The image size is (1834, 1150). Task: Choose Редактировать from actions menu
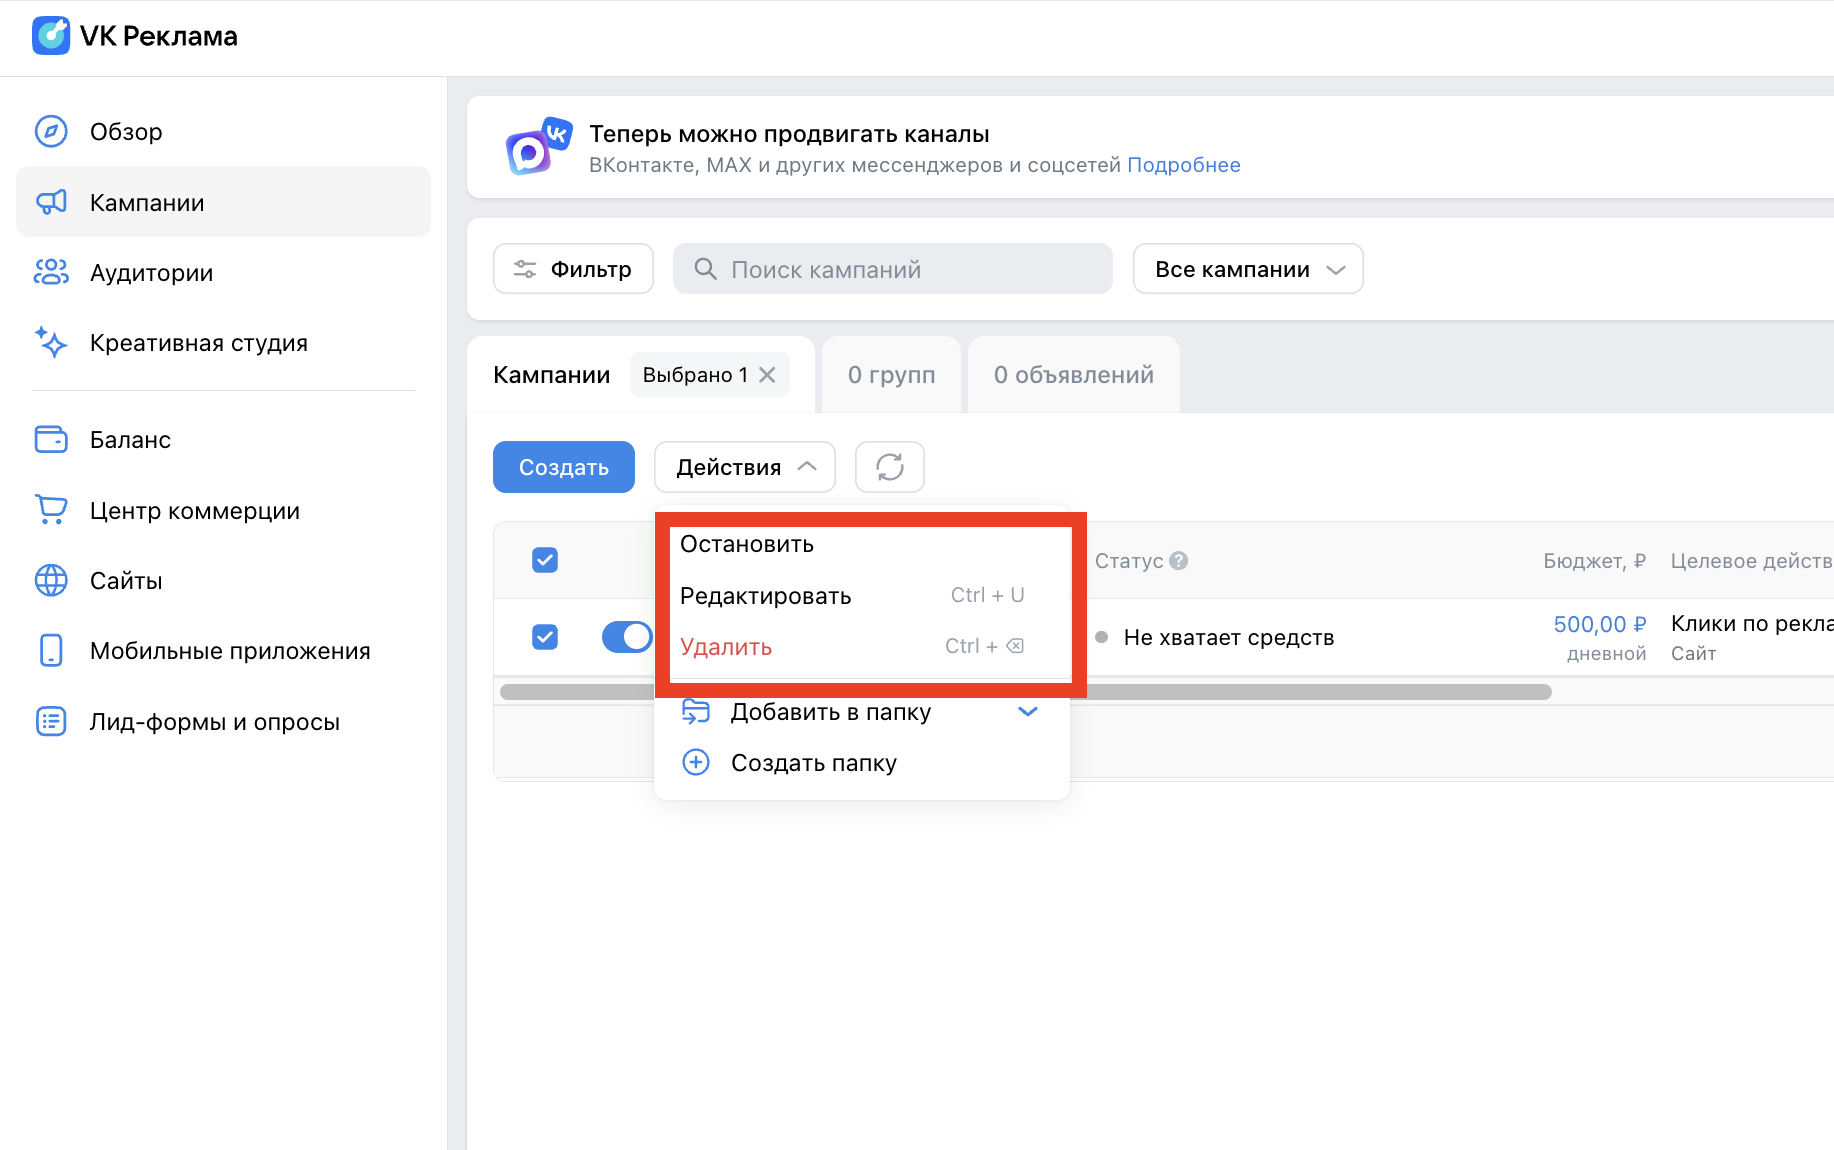pos(766,596)
